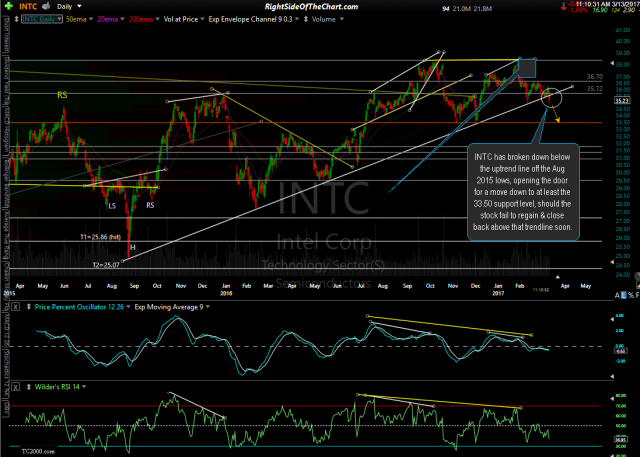Click the 2017 year label on time axis
640x457 pixels.
pos(498,293)
